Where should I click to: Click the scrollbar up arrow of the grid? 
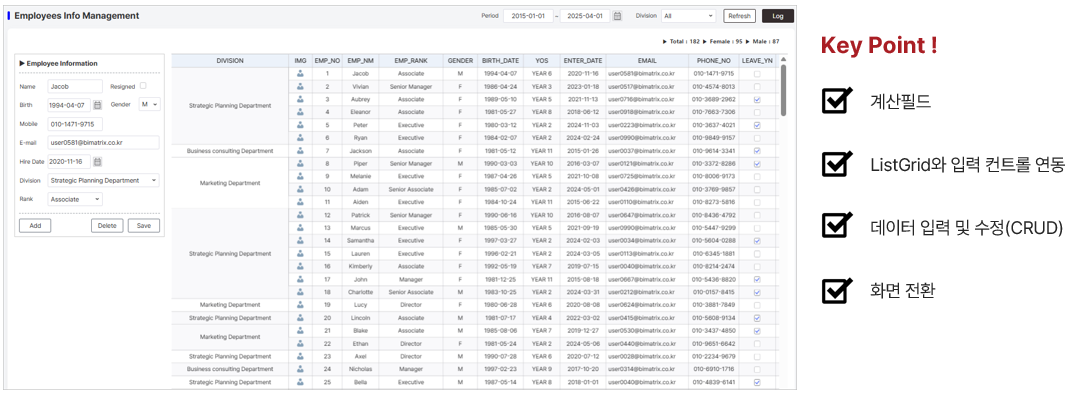click(783, 58)
